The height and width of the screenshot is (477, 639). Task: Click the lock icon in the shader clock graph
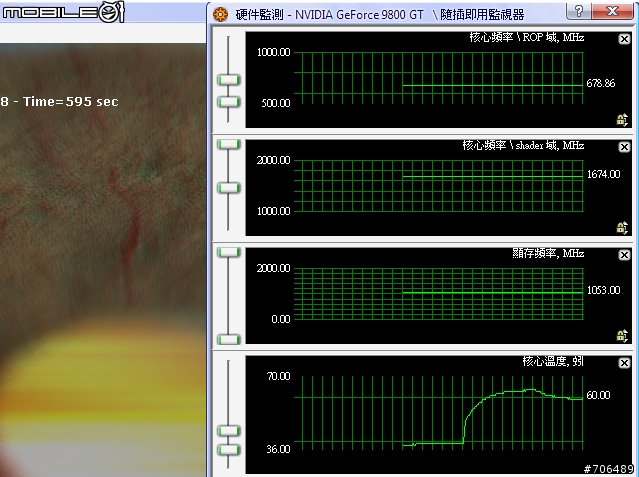[622, 227]
